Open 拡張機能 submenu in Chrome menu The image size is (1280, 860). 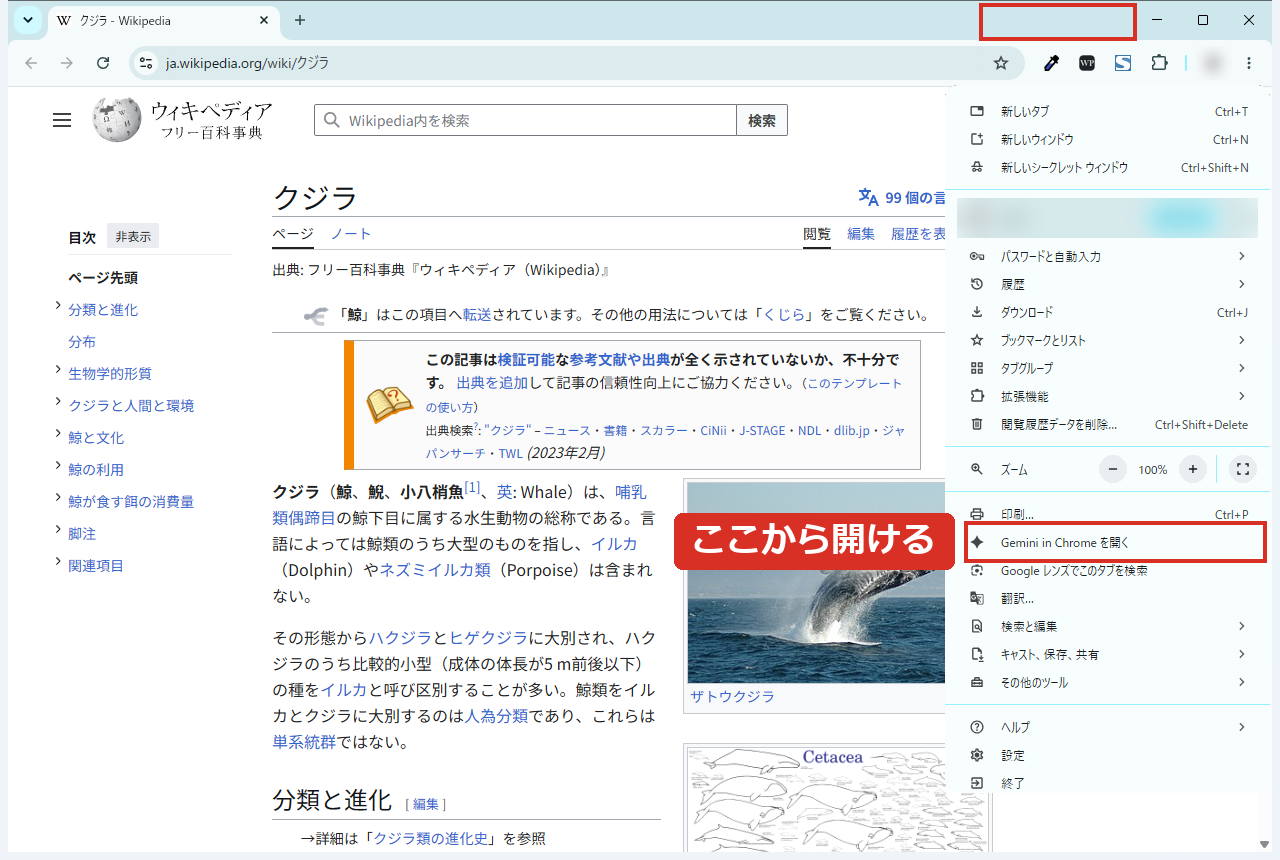point(1107,396)
